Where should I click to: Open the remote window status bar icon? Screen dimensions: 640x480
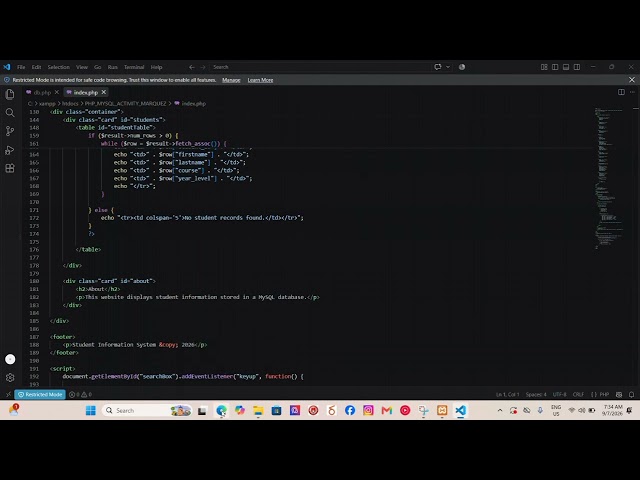[8, 394]
